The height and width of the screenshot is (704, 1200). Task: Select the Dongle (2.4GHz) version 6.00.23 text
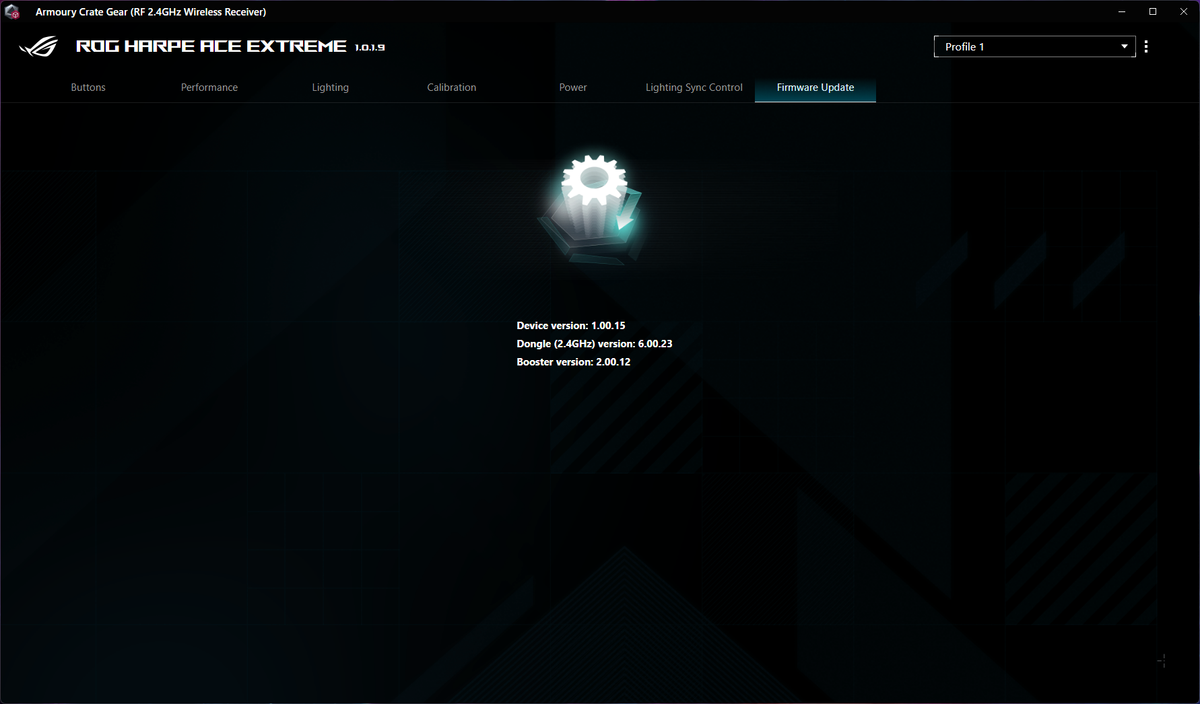(594, 344)
